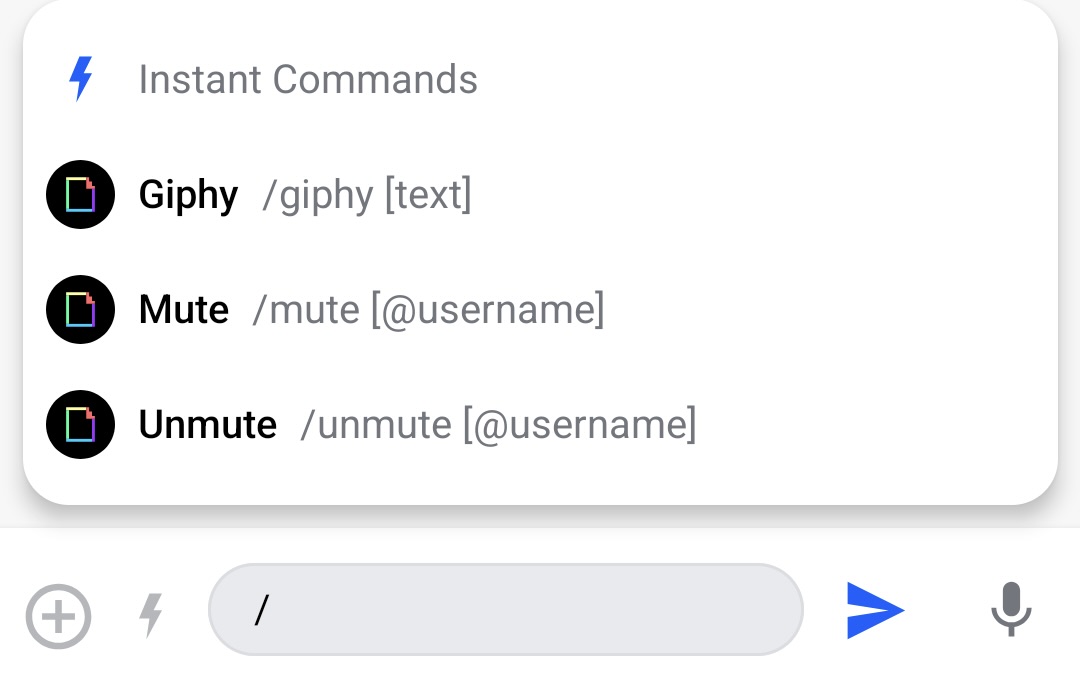
Task: Click the message input containing the slash
Action: 505,610
